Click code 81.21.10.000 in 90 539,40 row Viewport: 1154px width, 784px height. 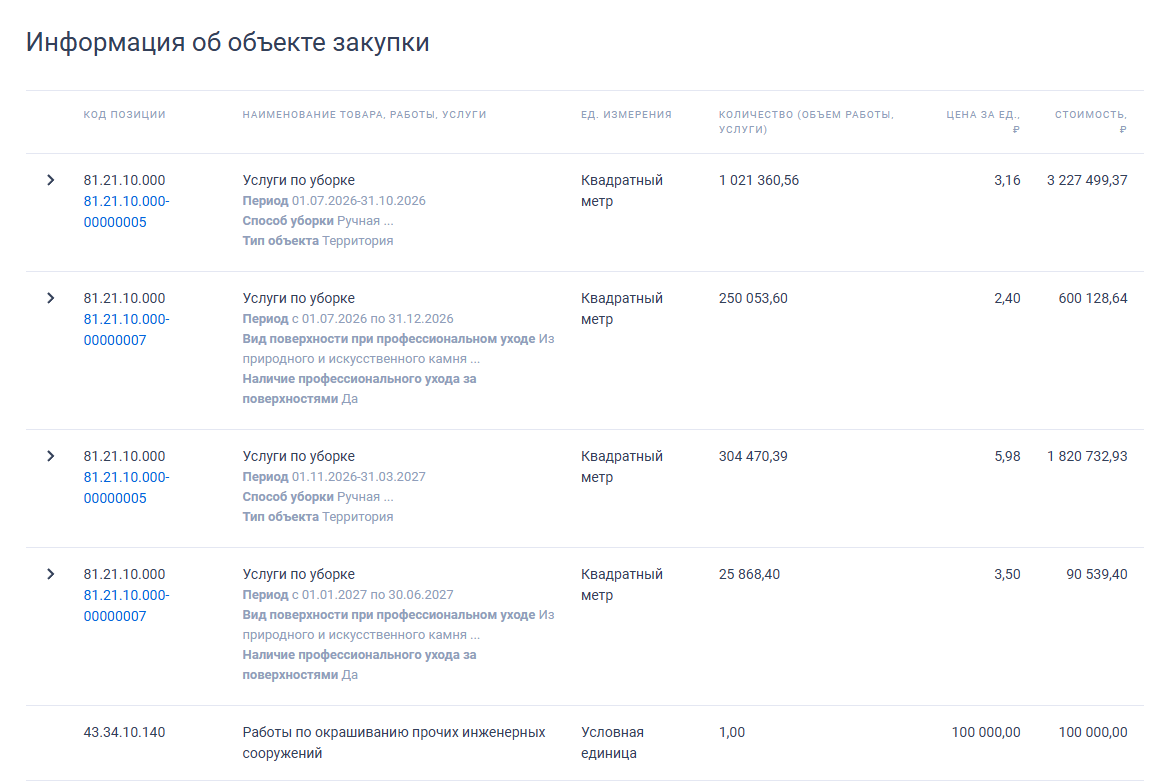pos(124,574)
